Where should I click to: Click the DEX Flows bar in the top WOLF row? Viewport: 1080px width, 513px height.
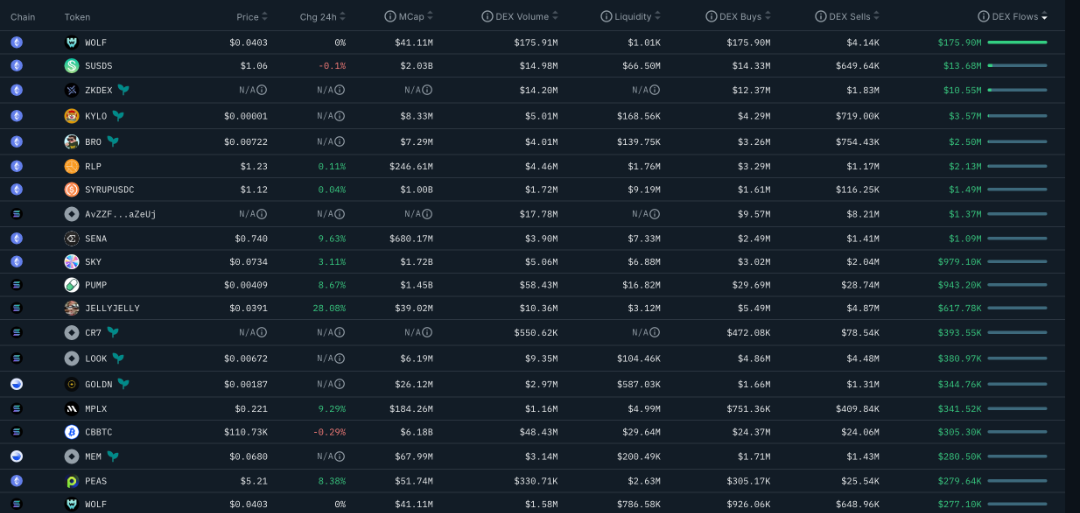point(1017,42)
